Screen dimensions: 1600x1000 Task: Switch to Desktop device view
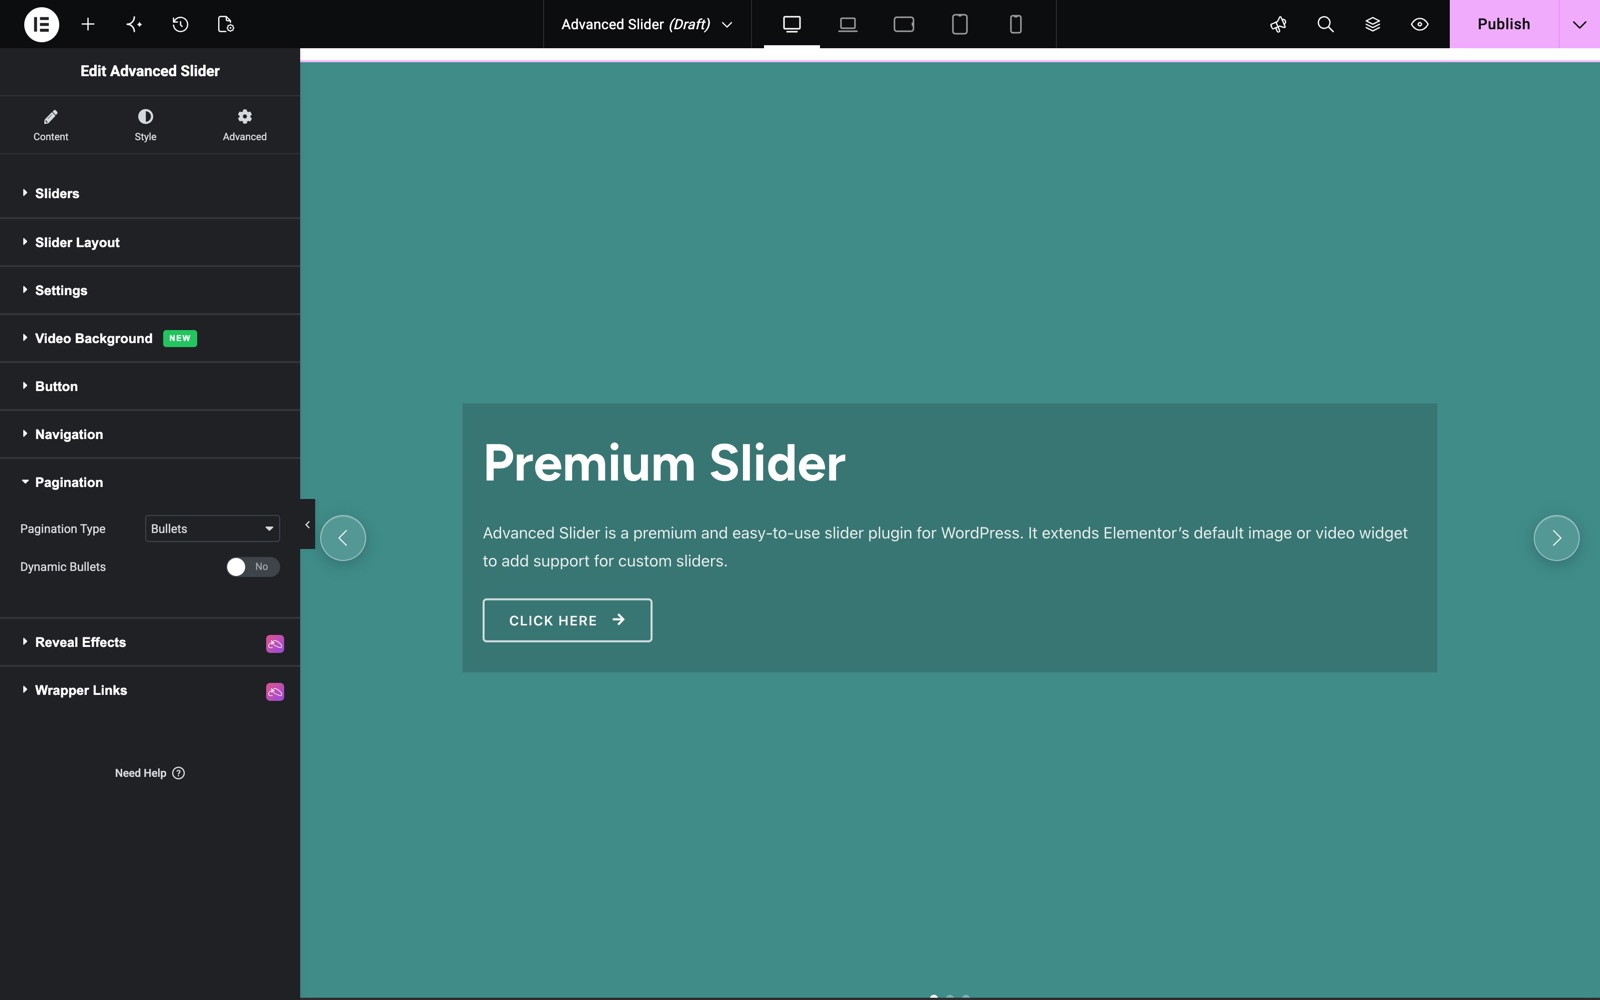click(x=792, y=24)
